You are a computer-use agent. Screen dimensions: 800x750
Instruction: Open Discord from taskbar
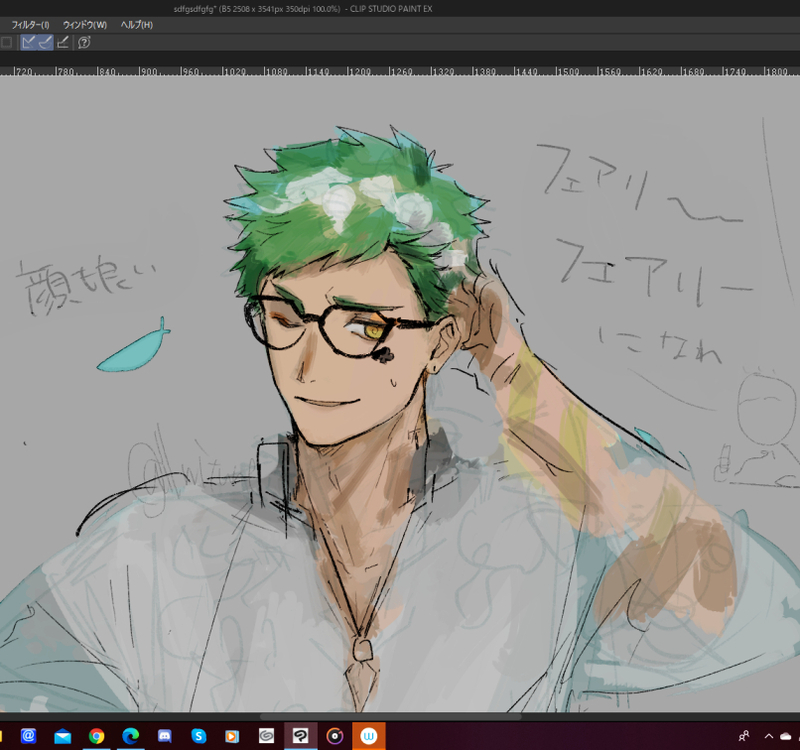pyautogui.click(x=164, y=736)
